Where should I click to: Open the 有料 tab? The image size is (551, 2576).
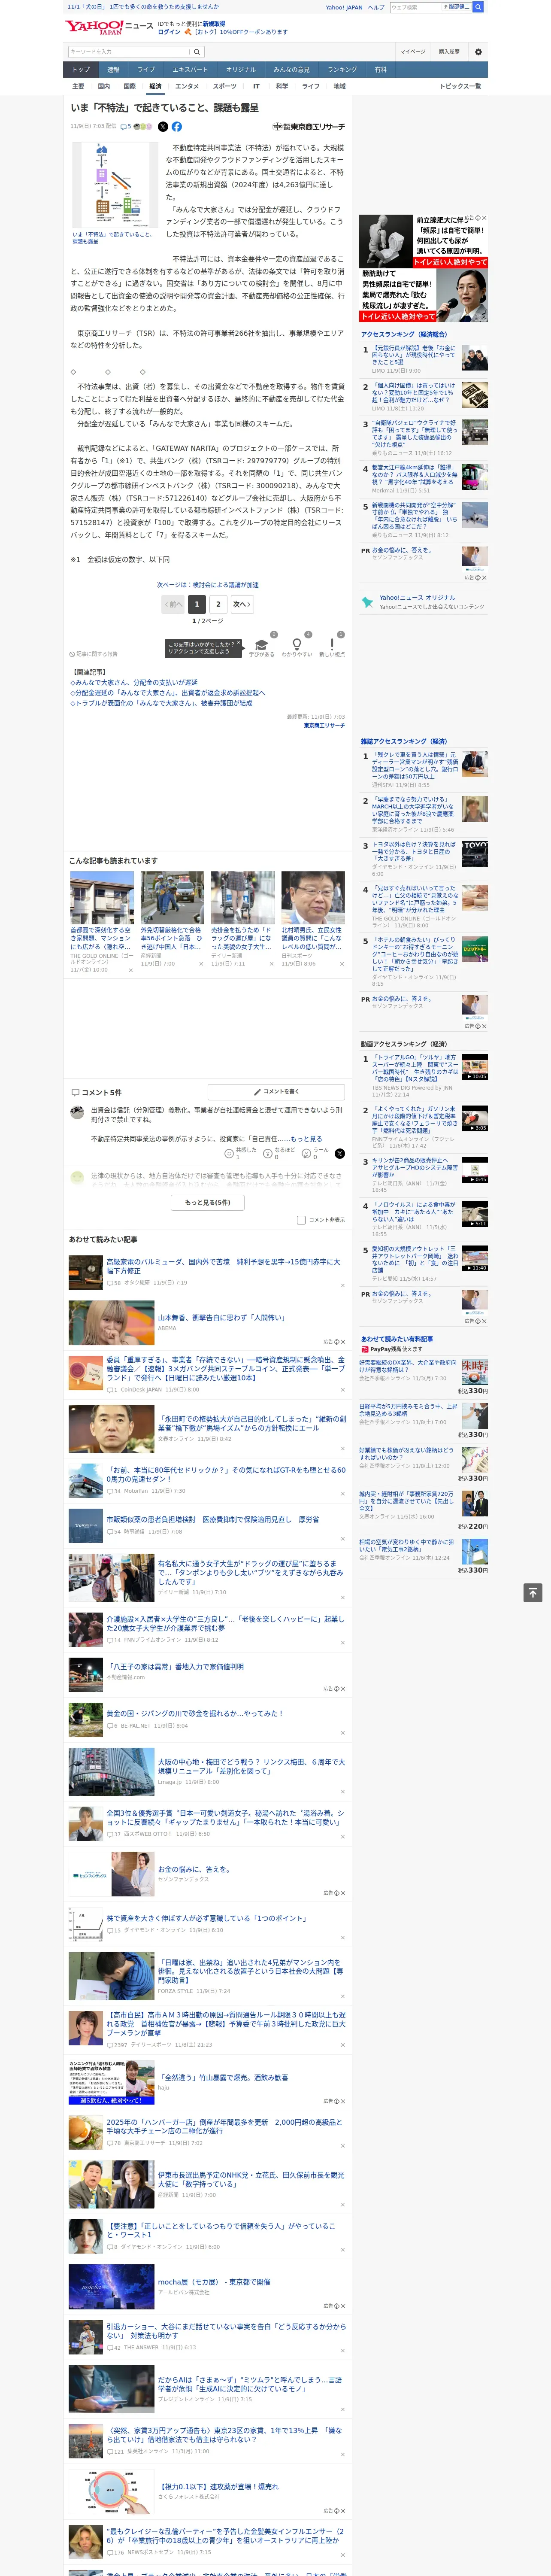coord(381,70)
